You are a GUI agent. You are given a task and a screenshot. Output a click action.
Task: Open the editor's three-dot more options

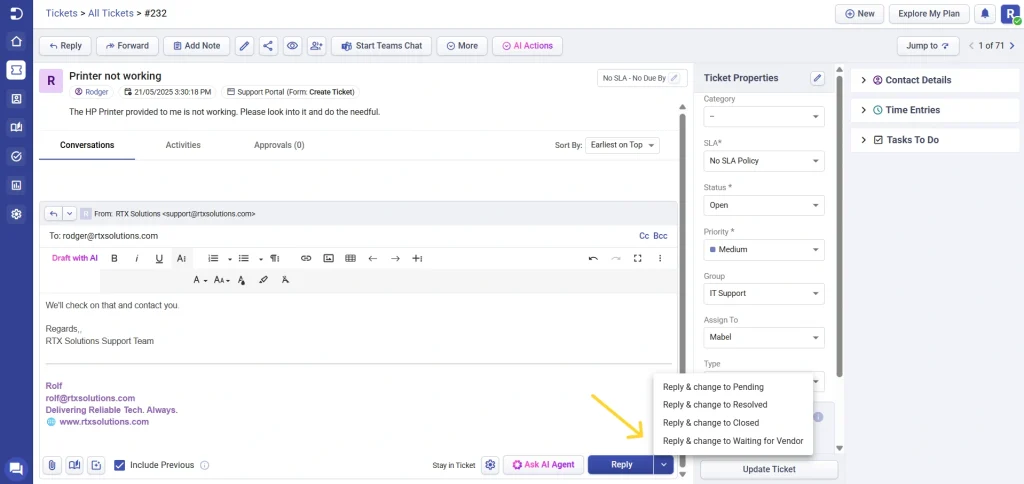(660, 259)
